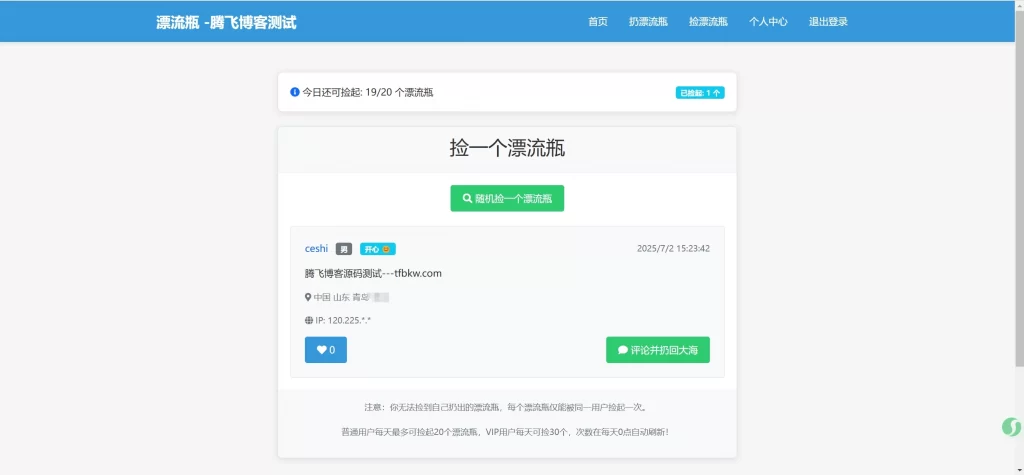Click the heart like button showing 0

click(x=326, y=350)
